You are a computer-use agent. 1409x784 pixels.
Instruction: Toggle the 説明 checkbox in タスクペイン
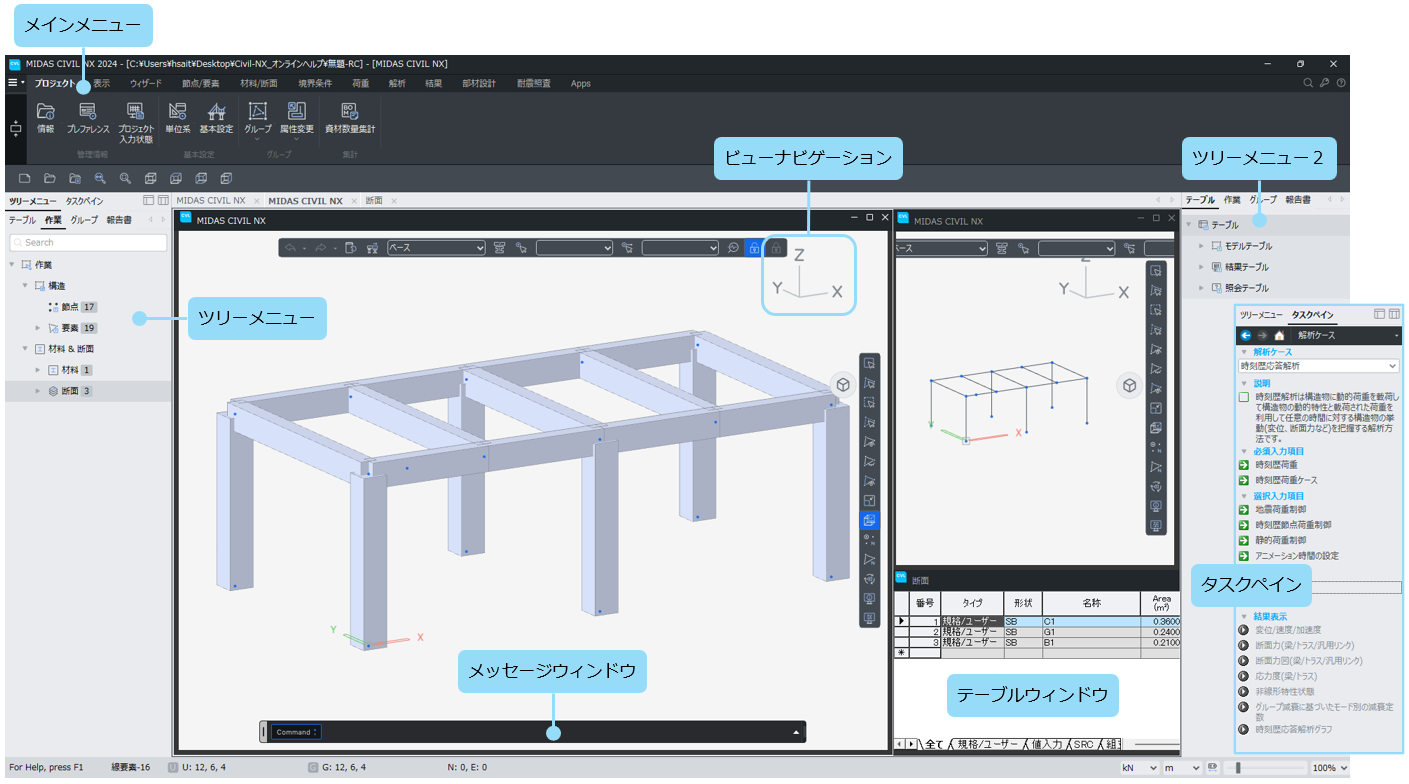(x=1243, y=398)
